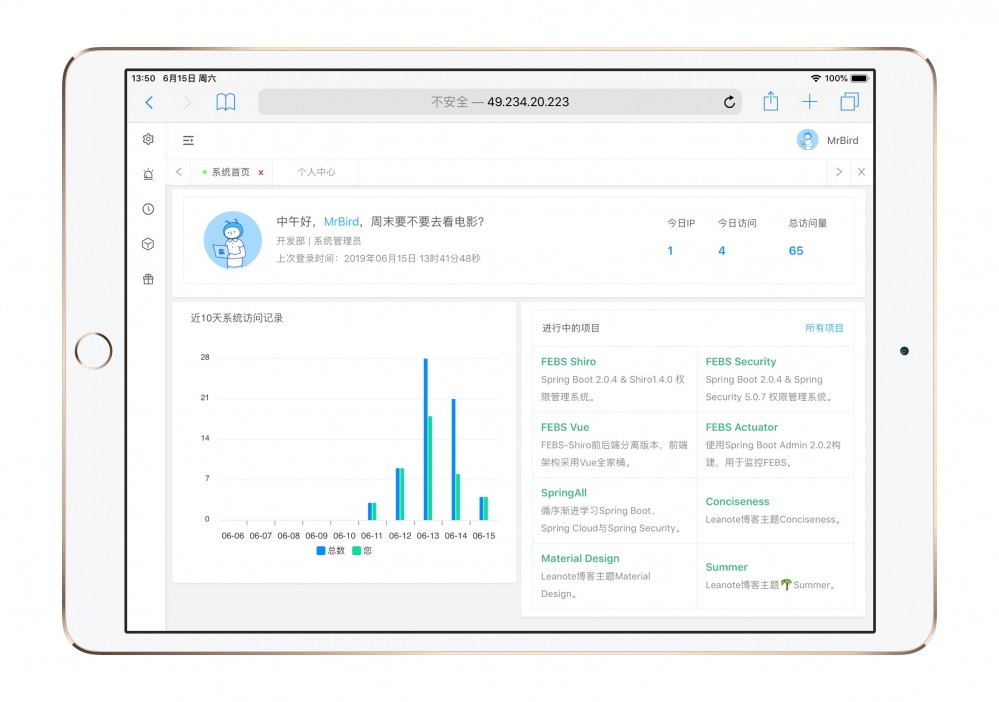Click the Safari share icon
The width and height of the screenshot is (999, 702).
click(770, 101)
